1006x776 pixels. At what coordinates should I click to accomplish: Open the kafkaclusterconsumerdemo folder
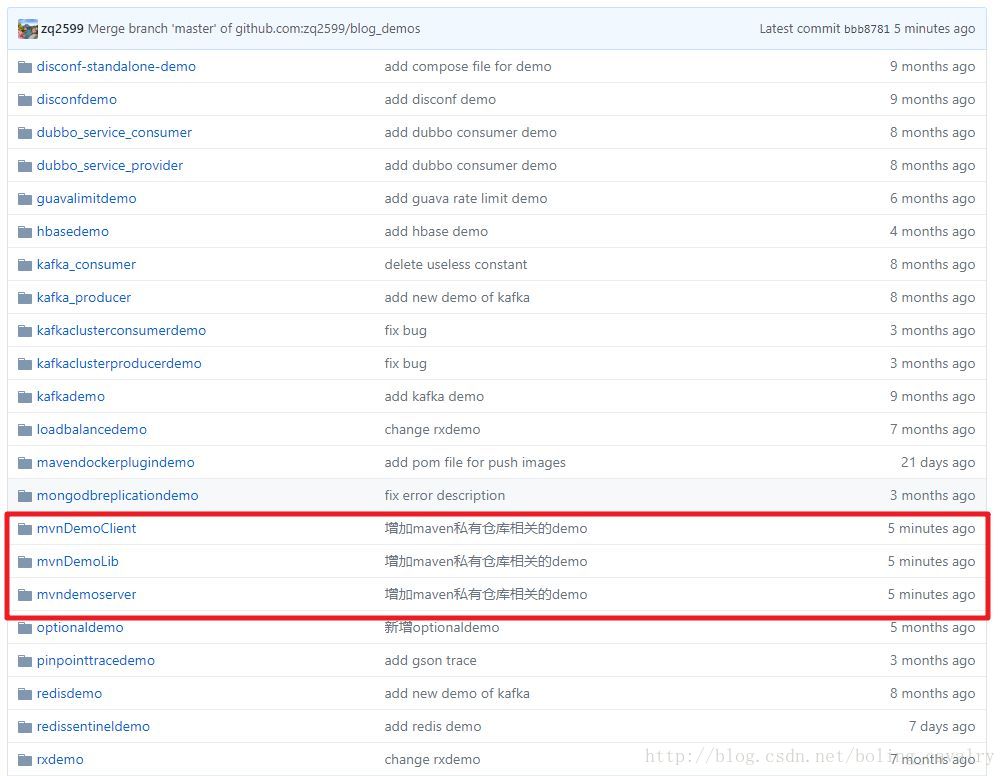(x=121, y=331)
